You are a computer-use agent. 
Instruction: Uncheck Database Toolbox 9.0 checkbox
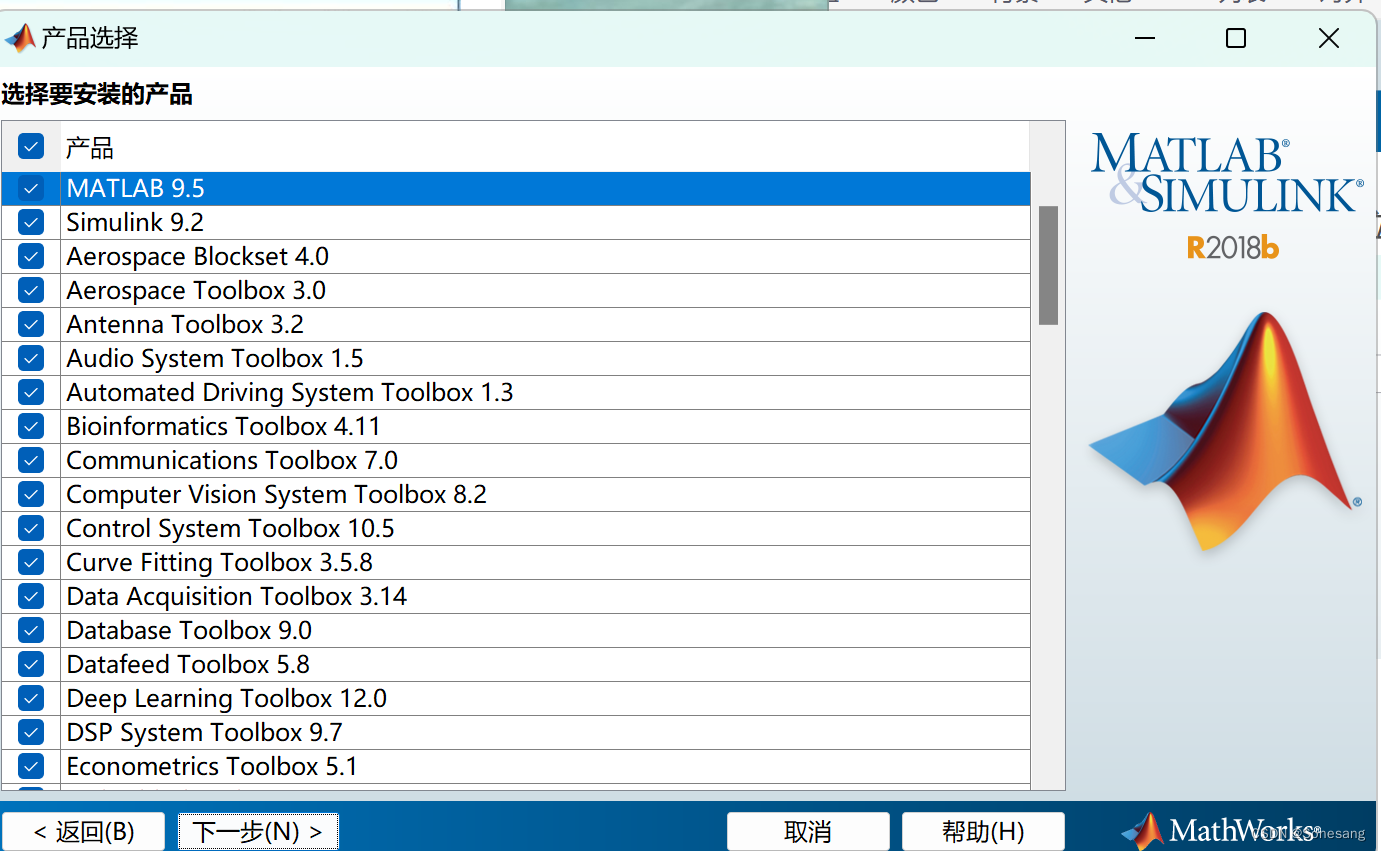coord(31,630)
